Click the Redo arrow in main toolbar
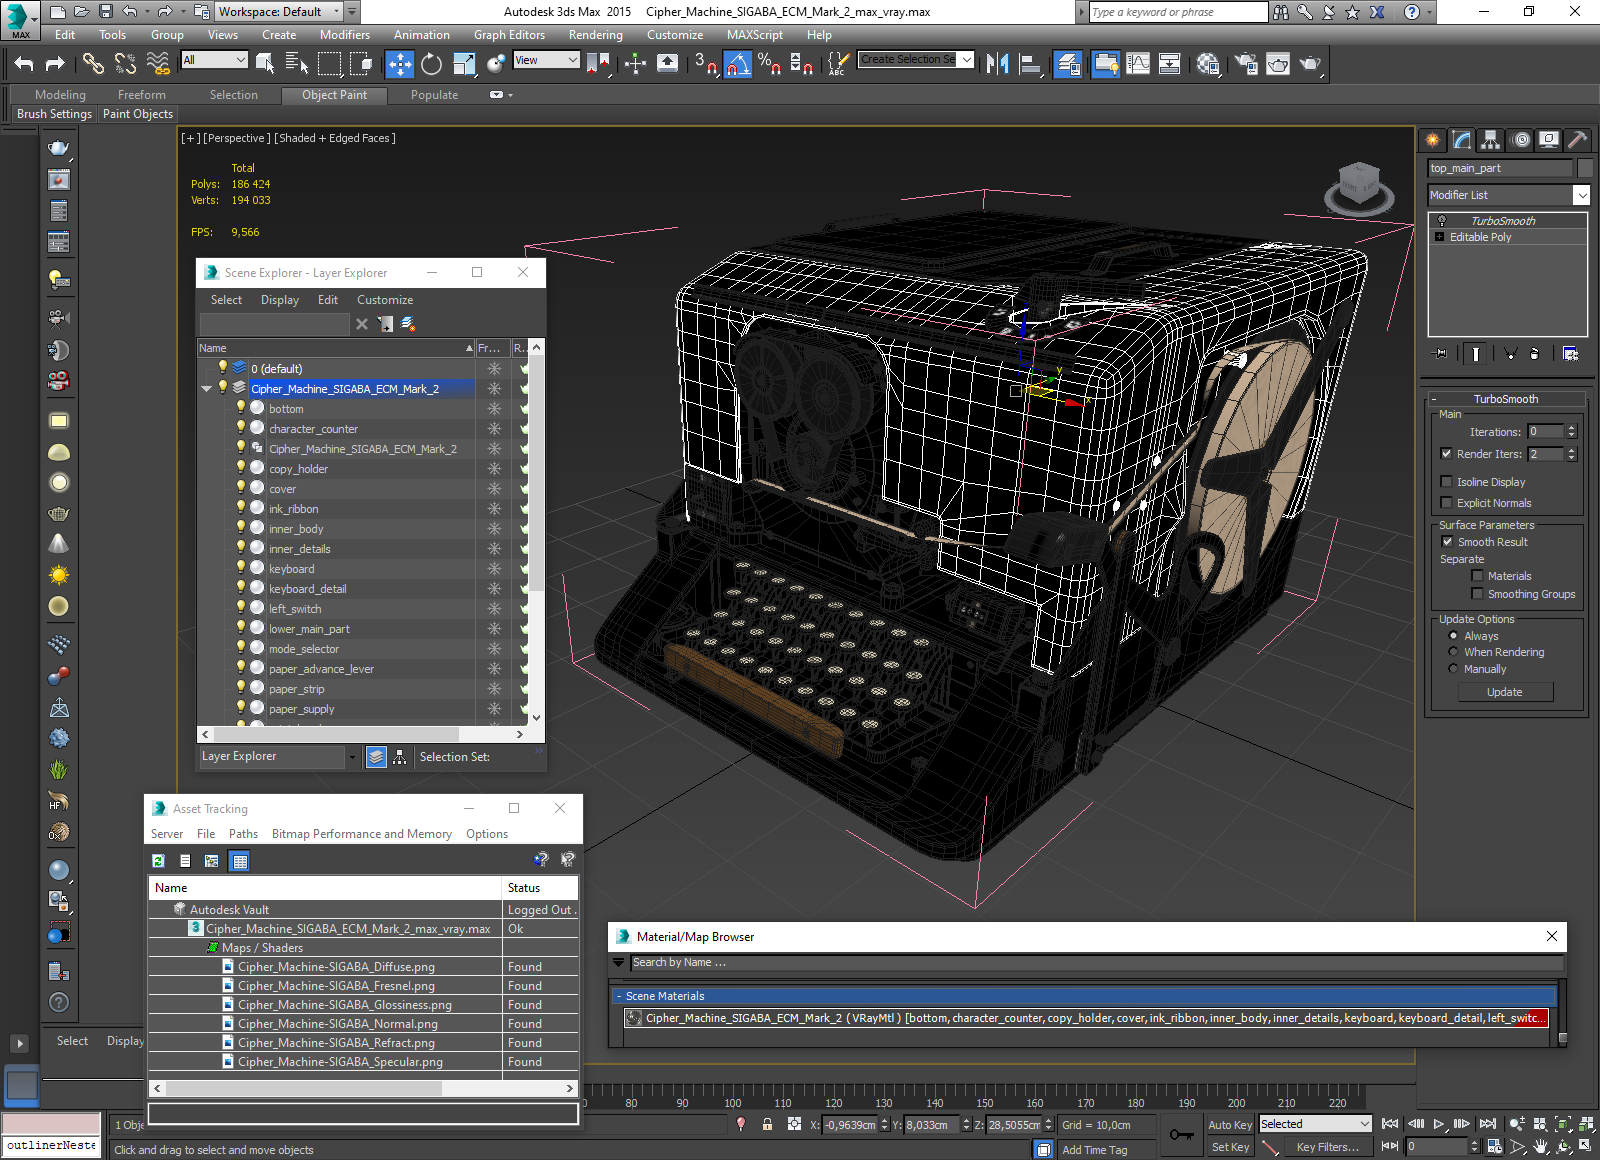 coord(55,64)
